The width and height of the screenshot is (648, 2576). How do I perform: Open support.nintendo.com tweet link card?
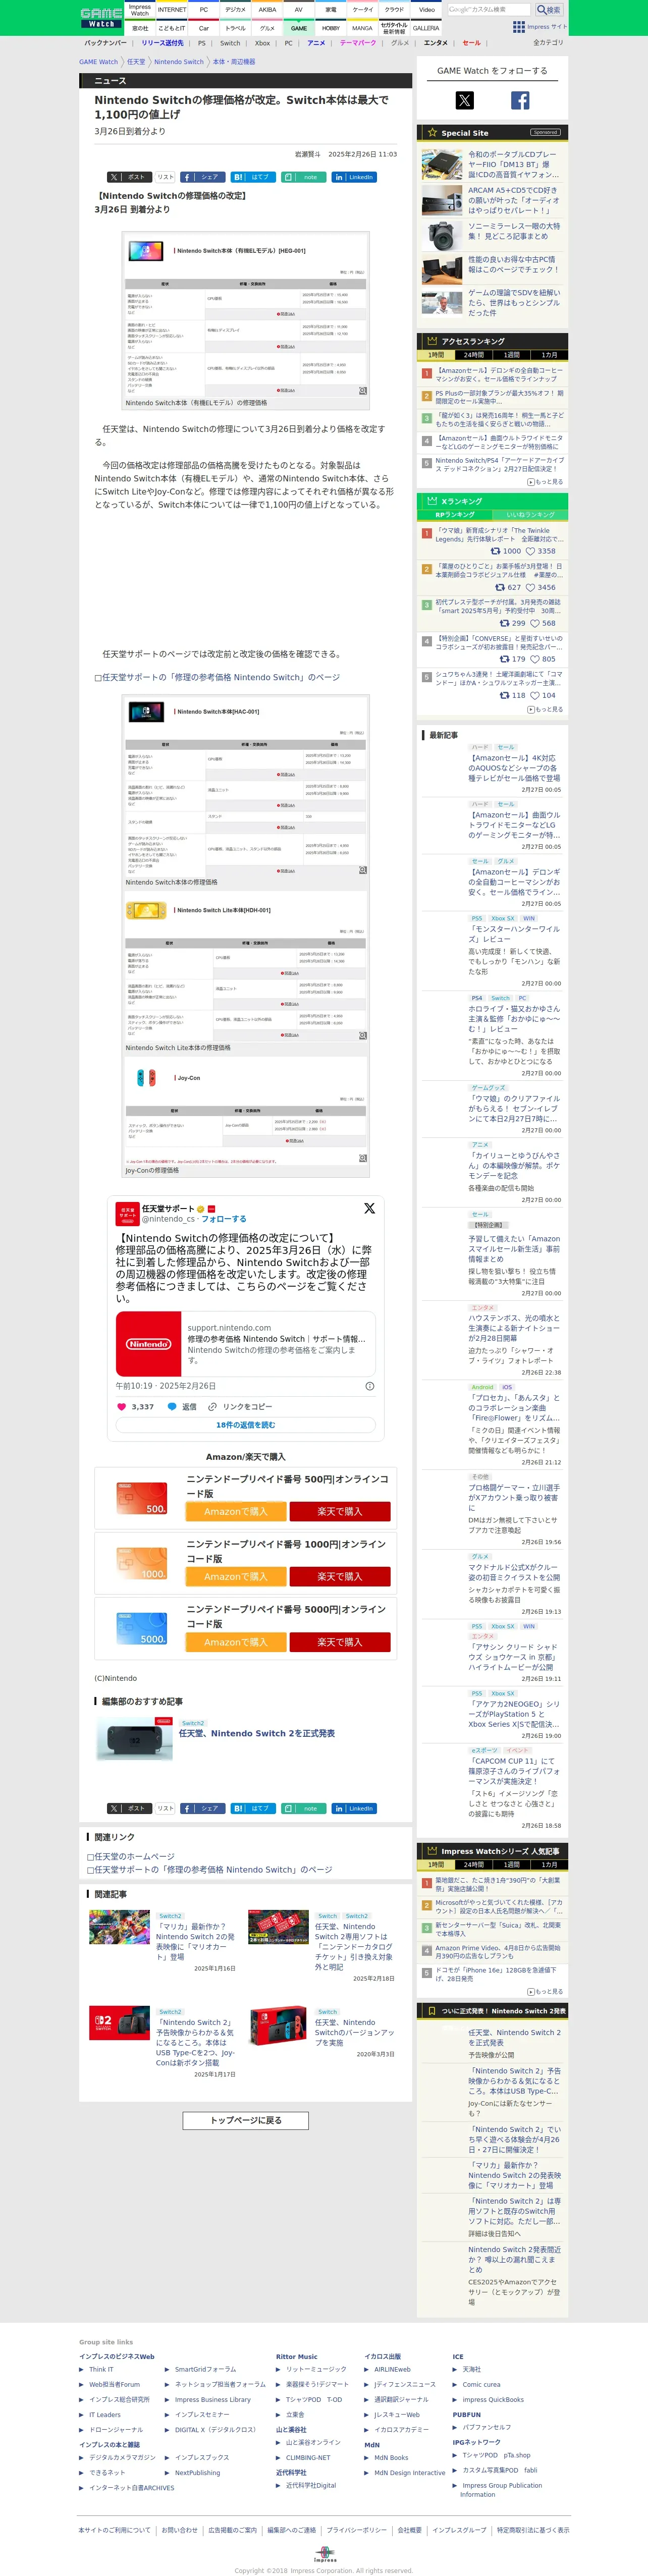click(x=245, y=1343)
